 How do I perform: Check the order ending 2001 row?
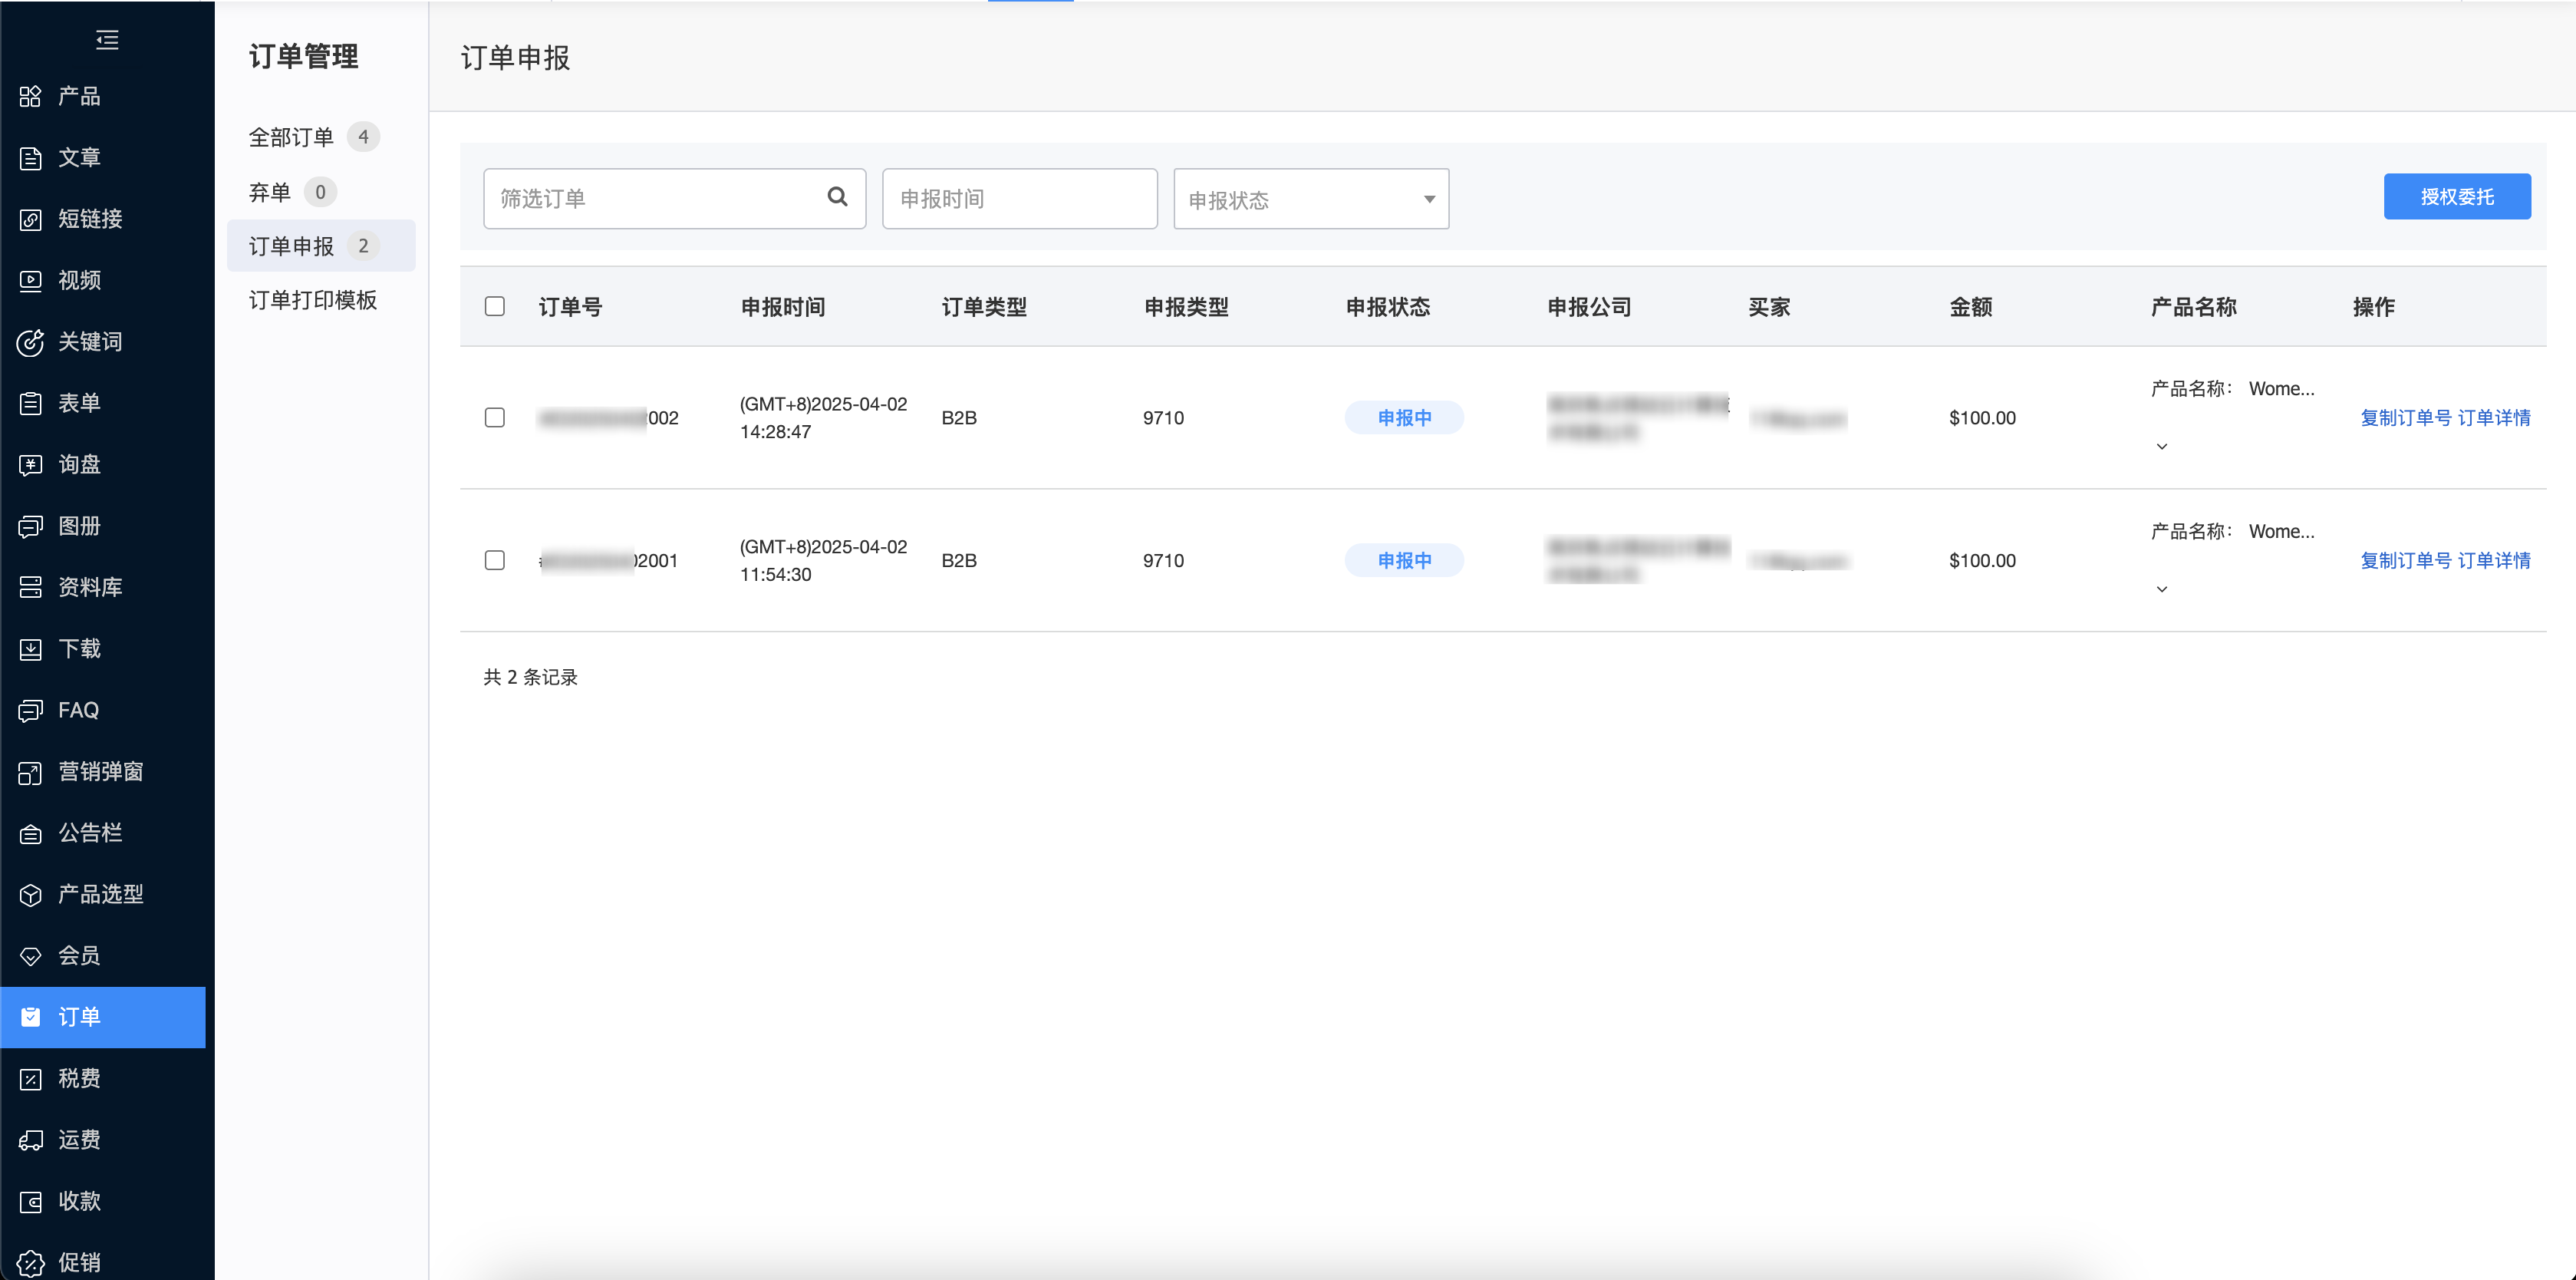(494, 560)
